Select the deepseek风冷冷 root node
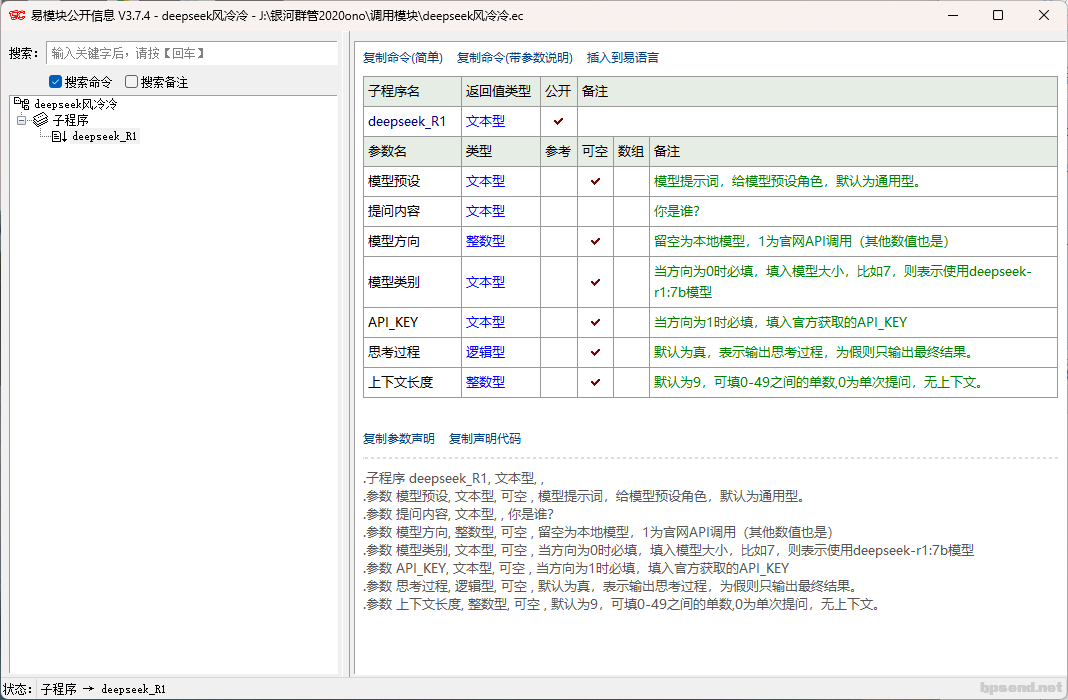The image size is (1068, 700). (76, 104)
